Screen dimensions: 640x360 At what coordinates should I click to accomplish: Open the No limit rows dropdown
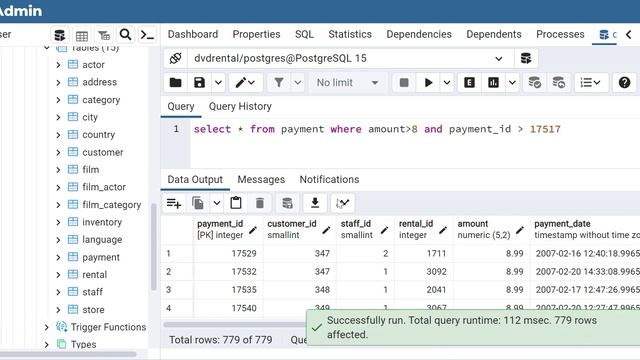pyautogui.click(x=348, y=83)
